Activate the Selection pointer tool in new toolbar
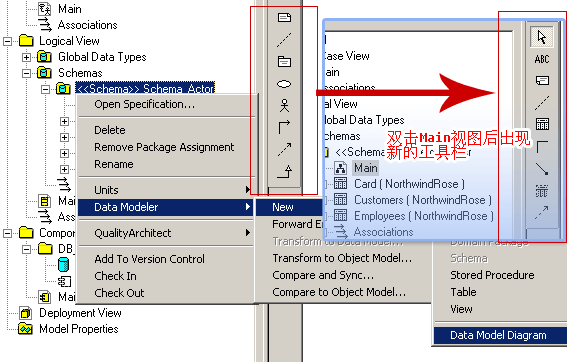The image size is (567, 362). [541, 37]
